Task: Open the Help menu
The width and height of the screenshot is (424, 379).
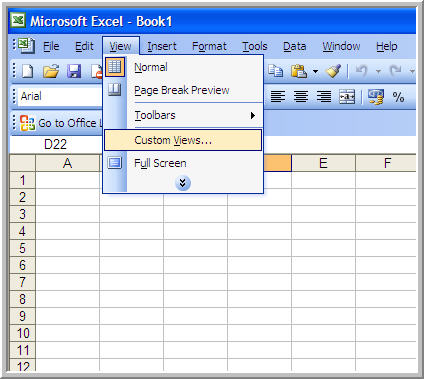Action: 387,46
